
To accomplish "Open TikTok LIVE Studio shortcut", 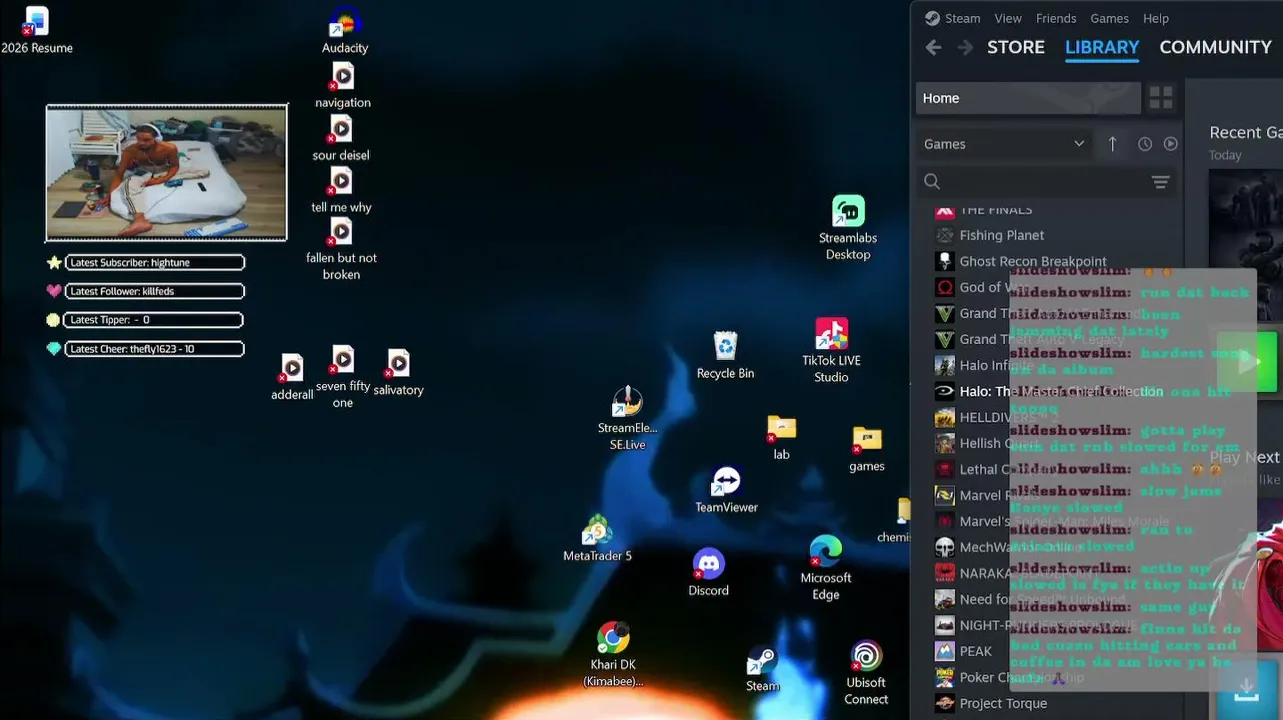I will point(831,351).
